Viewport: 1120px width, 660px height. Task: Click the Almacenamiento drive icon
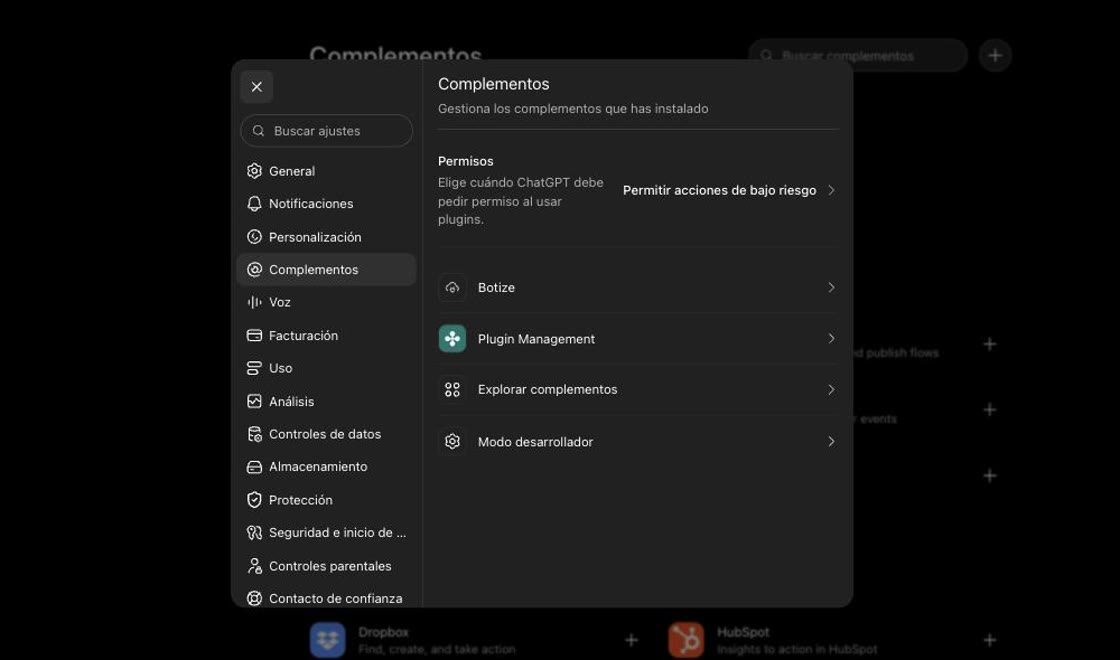[x=254, y=466]
